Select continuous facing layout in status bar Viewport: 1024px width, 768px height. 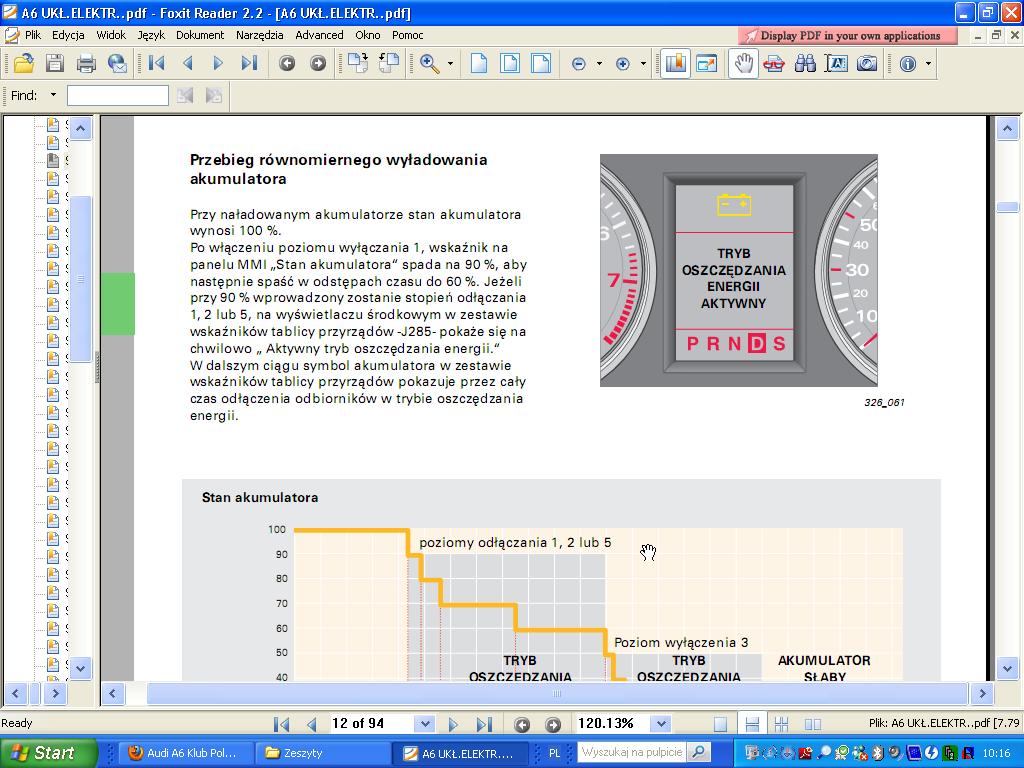781,724
